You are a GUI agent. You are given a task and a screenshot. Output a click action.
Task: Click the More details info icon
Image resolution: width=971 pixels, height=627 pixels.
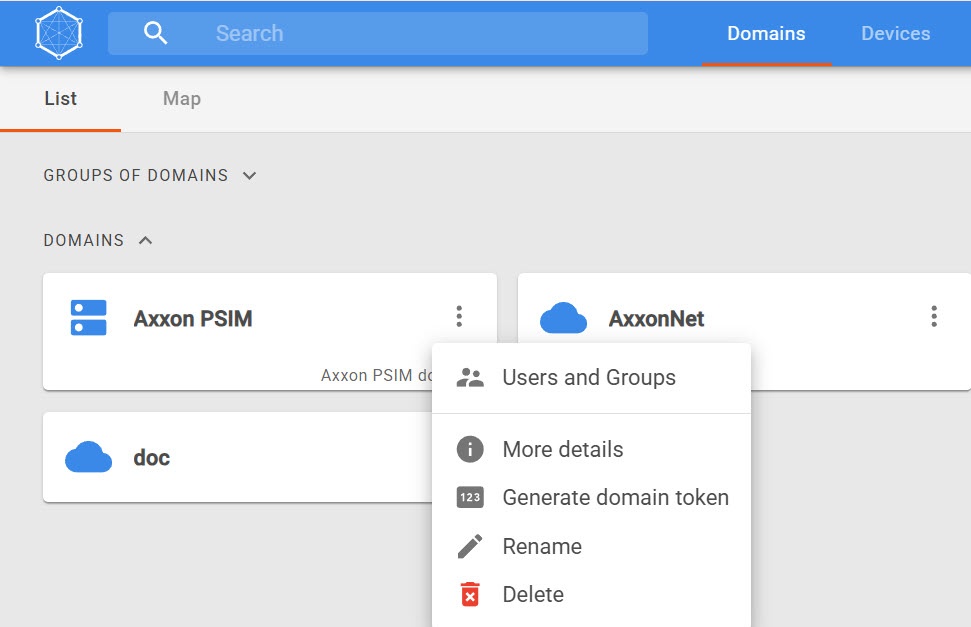470,450
